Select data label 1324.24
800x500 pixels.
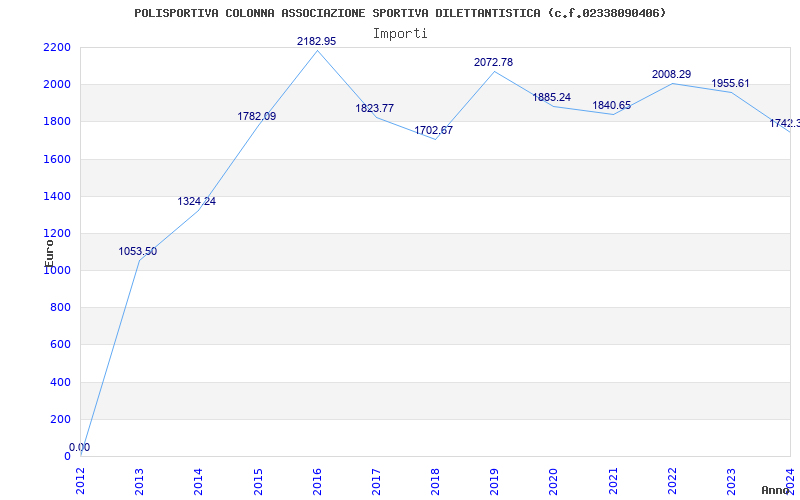pyautogui.click(x=196, y=202)
